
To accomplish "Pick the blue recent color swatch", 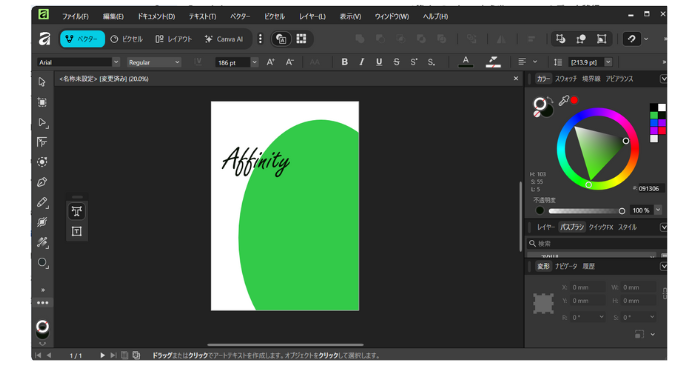I will (653, 123).
